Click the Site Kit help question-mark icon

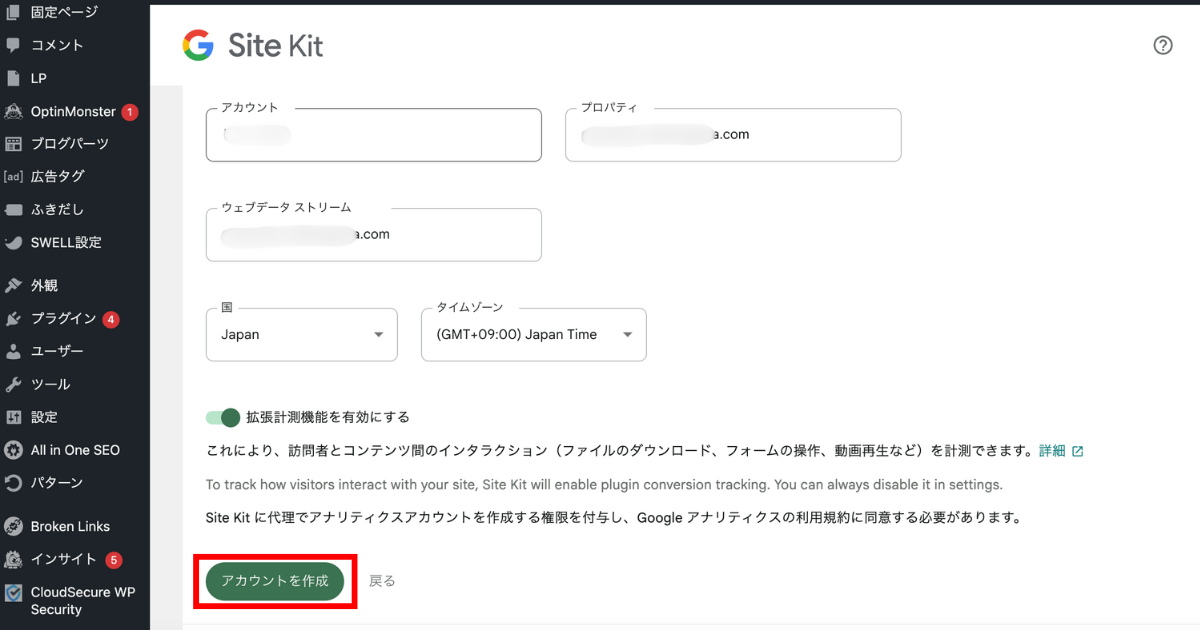tap(1163, 45)
